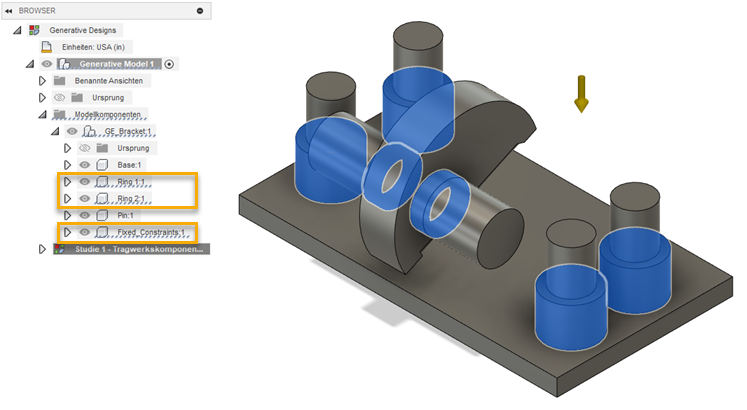Select the Modellkomponenten label
747x410 pixels.
tap(108, 114)
